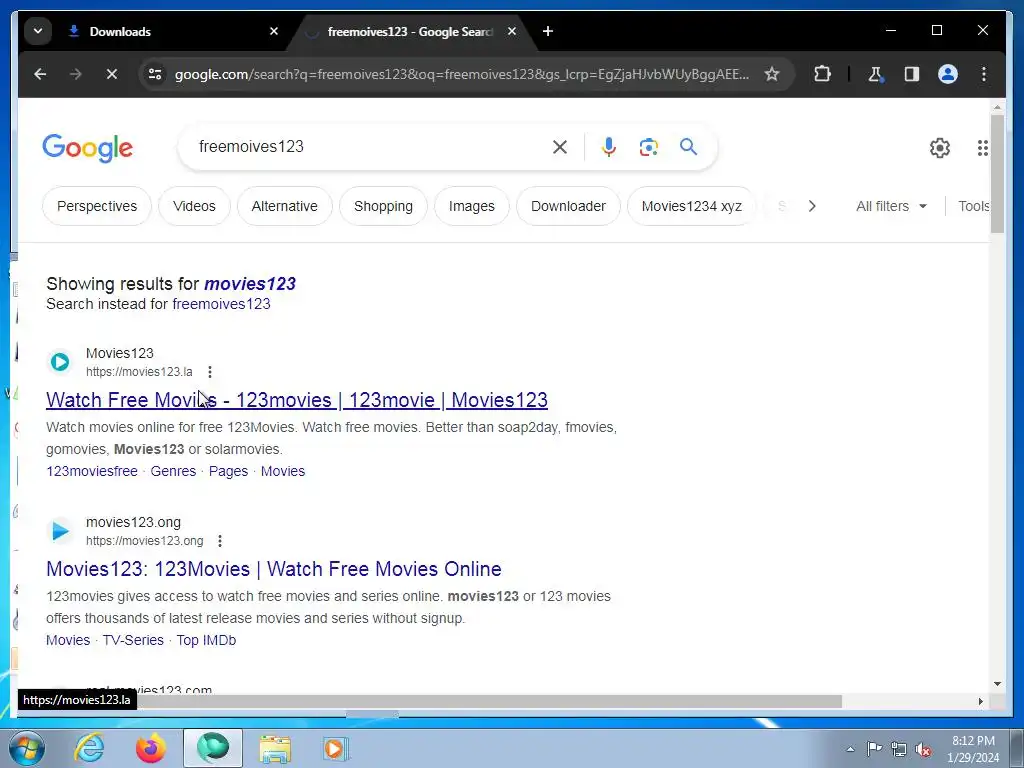This screenshot has width=1024, height=768.
Task: Start voice search with the microphone
Action: 609,147
